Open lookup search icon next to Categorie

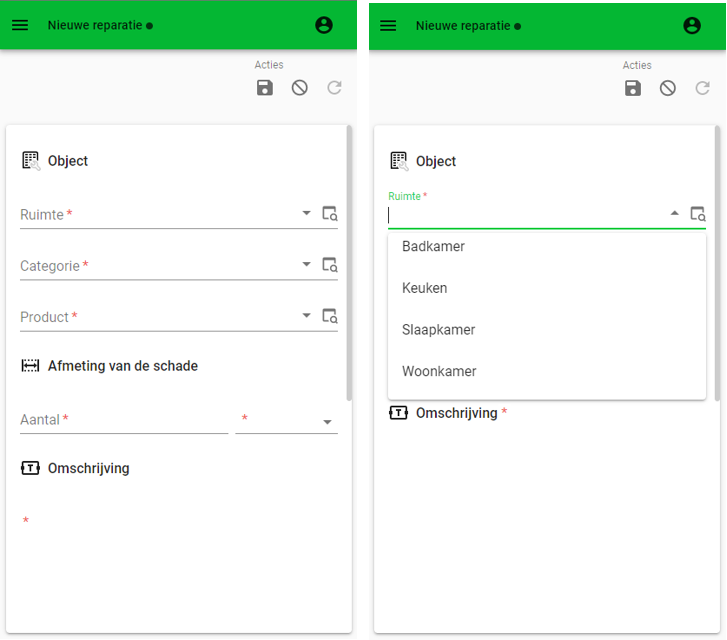[330, 265]
